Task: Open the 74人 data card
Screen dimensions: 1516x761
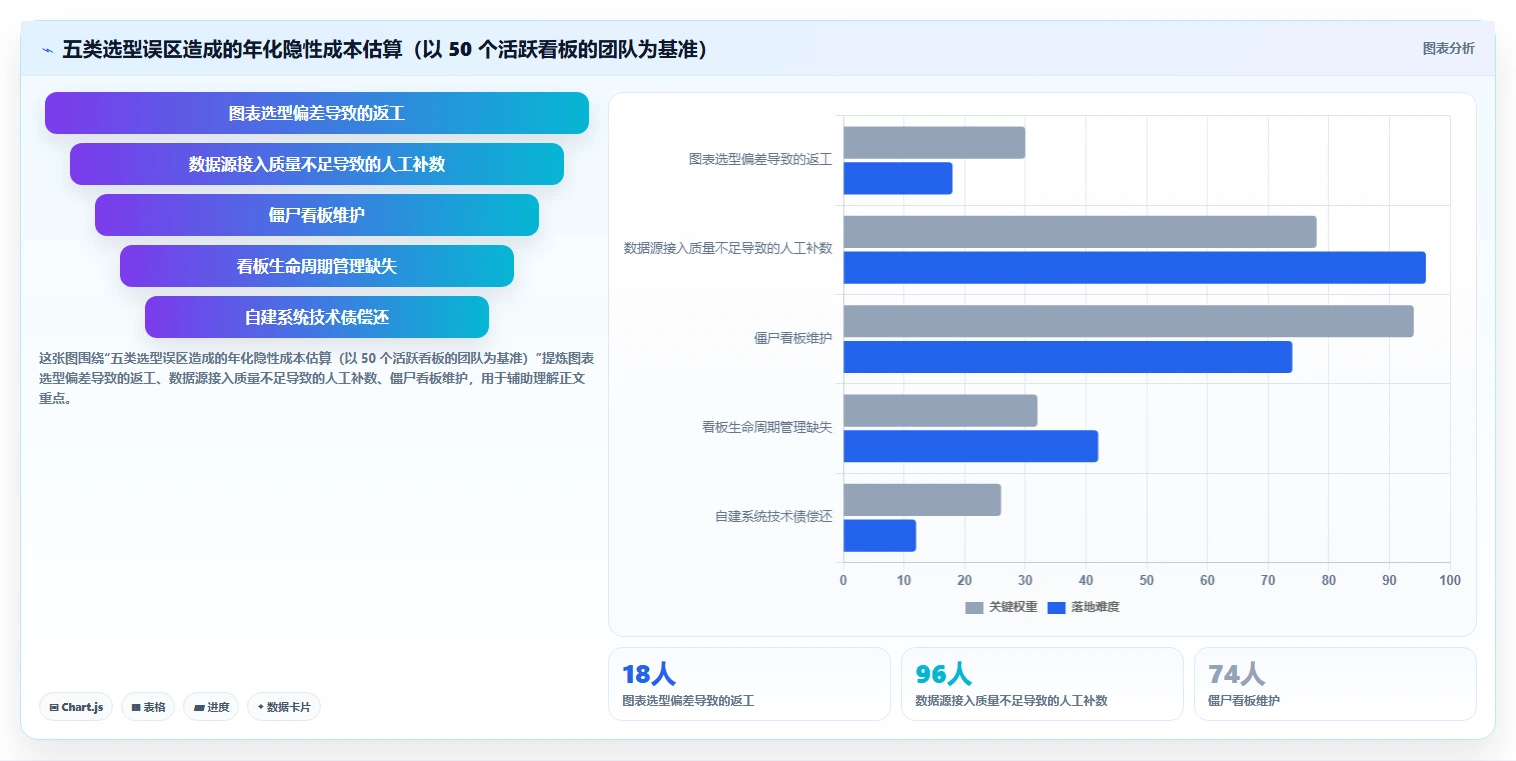Action: tap(1335, 684)
